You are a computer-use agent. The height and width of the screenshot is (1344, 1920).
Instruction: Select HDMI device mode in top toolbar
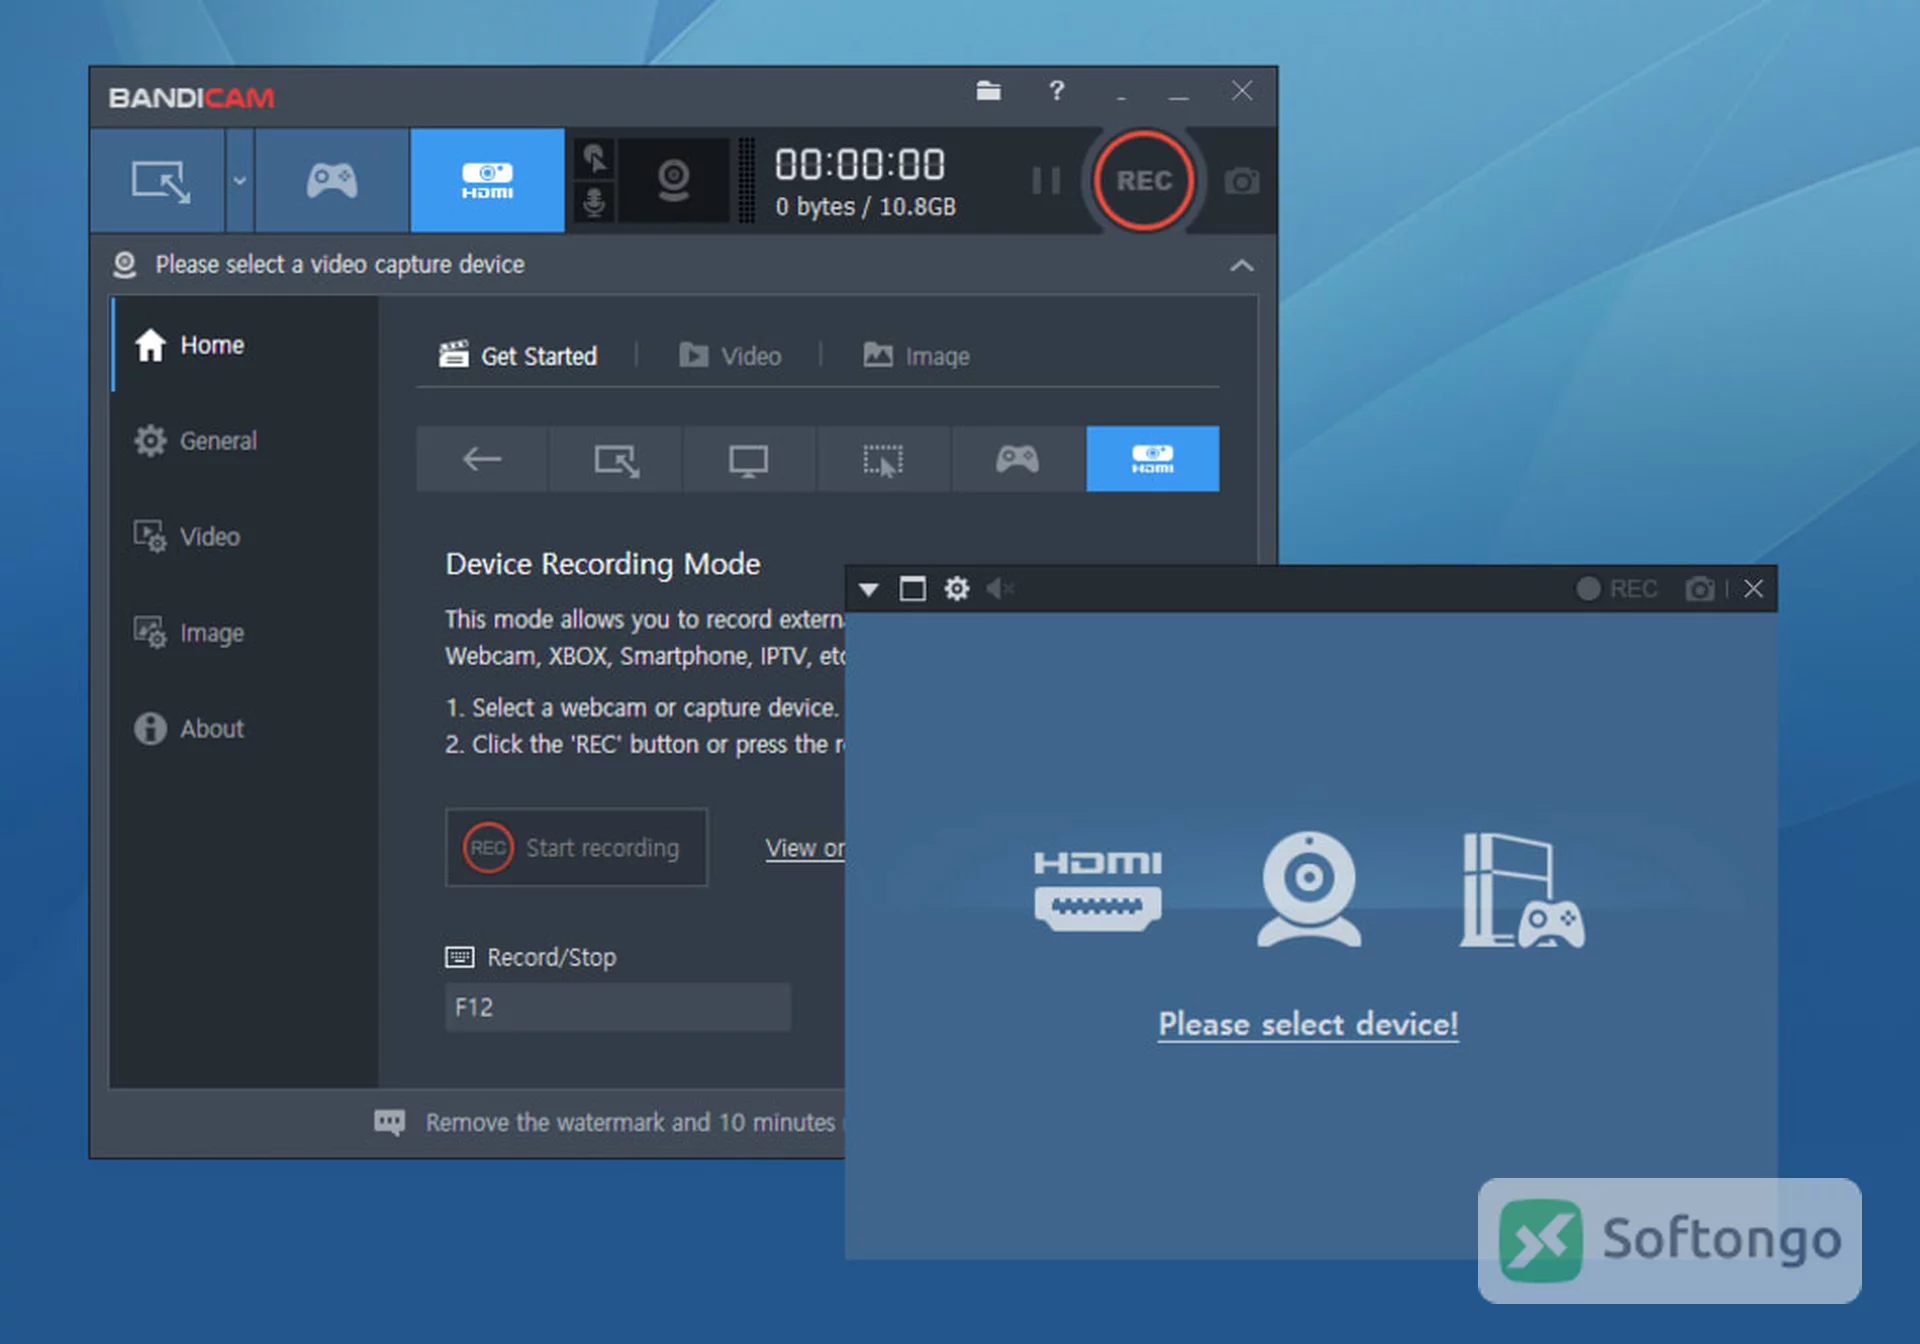click(x=487, y=181)
